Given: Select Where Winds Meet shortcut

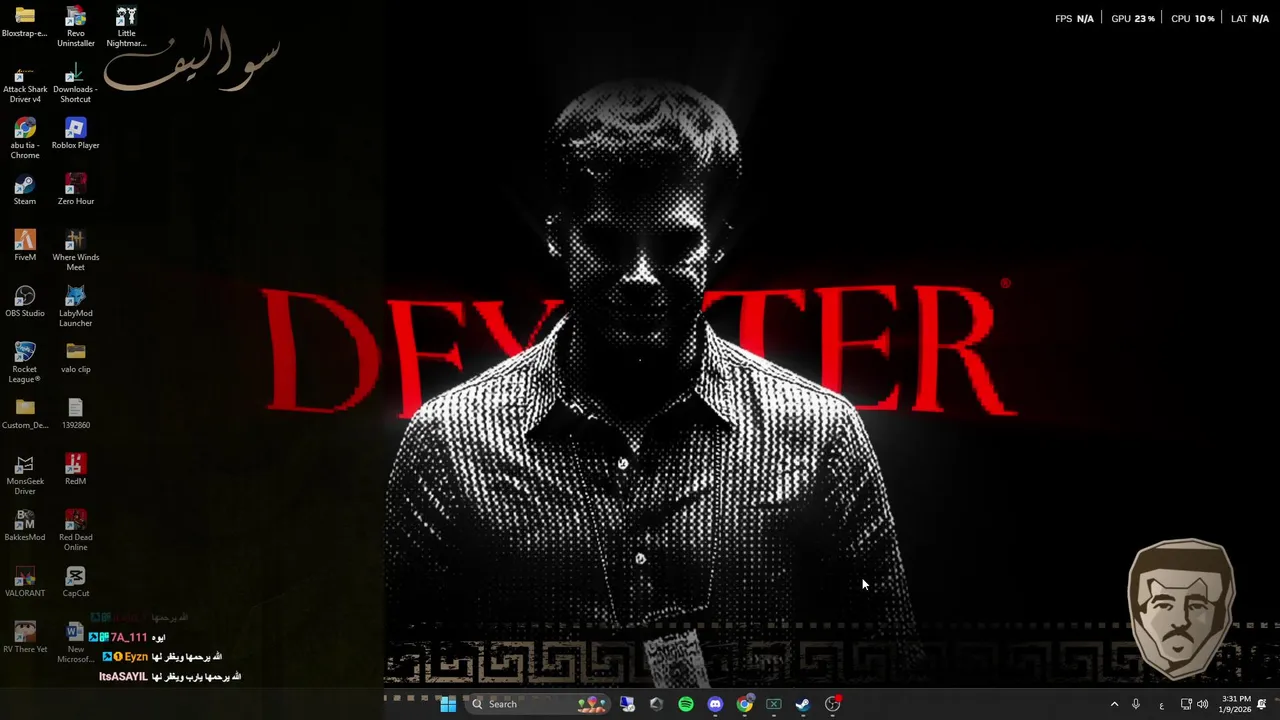Looking at the screenshot, I should click(76, 251).
